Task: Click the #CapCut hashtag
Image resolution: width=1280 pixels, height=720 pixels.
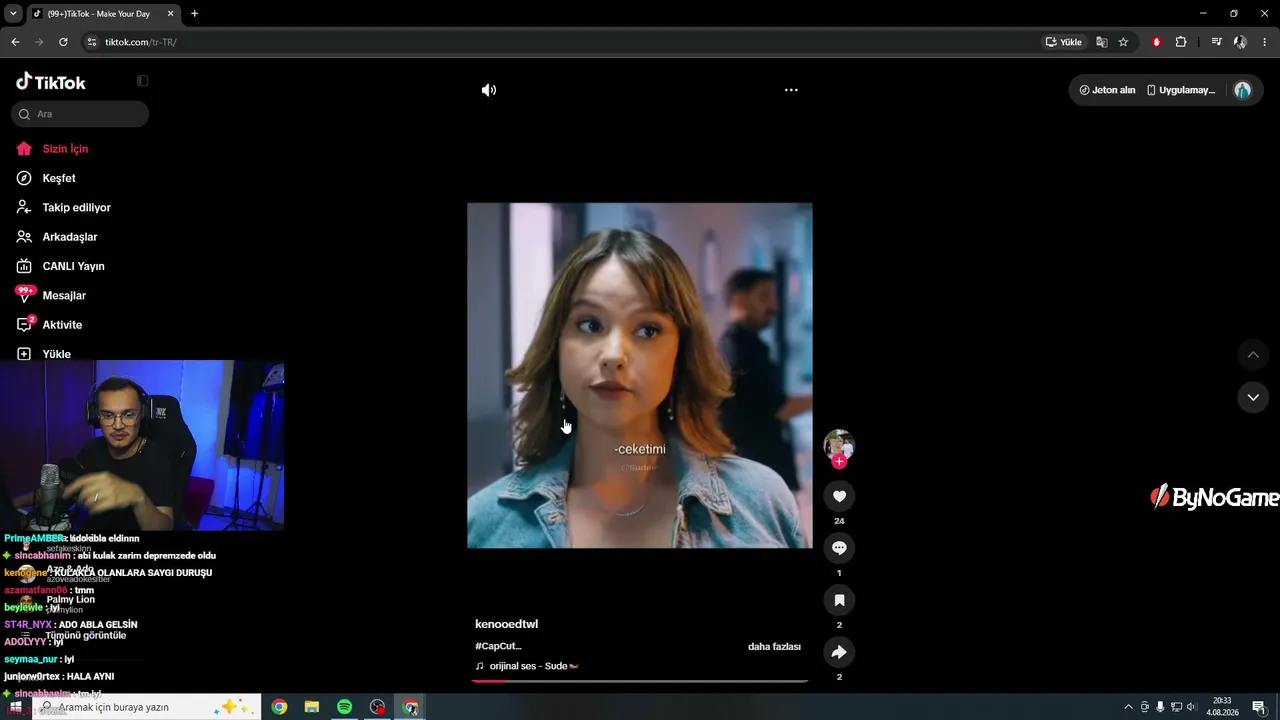Action: click(498, 647)
